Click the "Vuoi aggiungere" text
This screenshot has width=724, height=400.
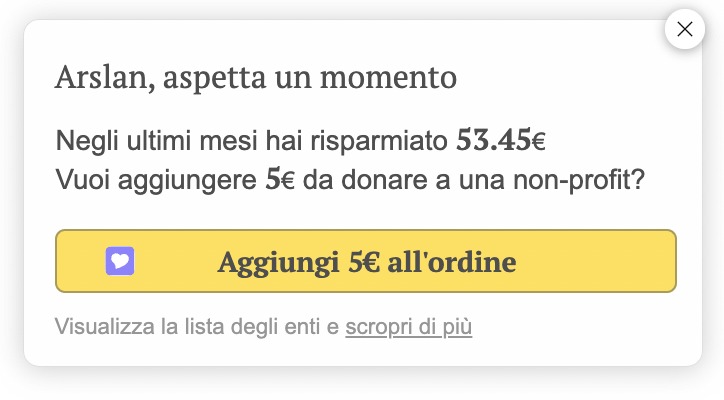pyautogui.click(x=156, y=180)
